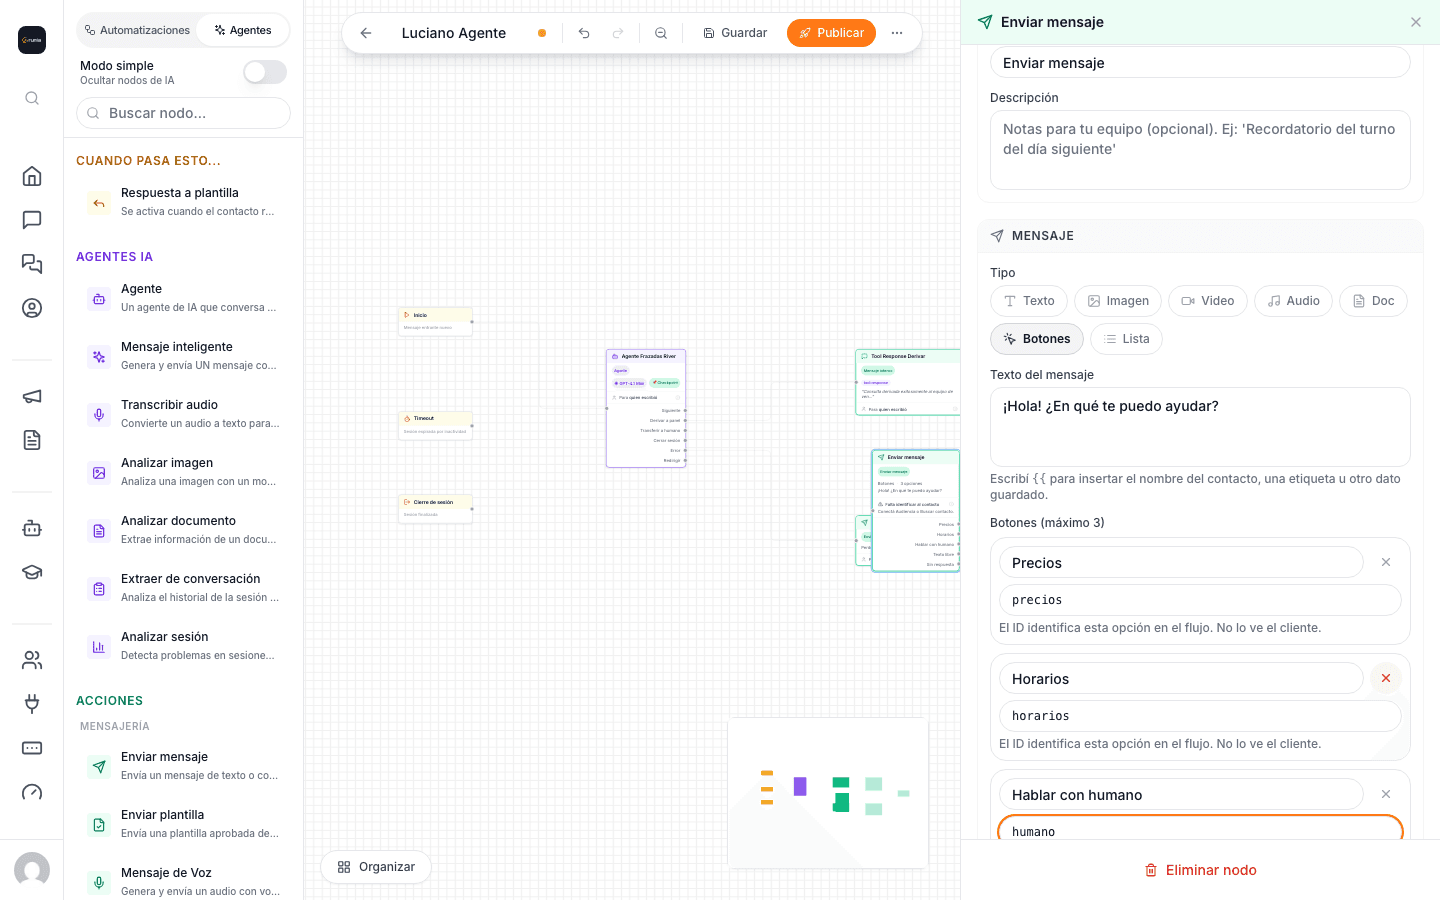Select the Cierre de sesión canvas node
This screenshot has height=900, width=1440.
coord(435,509)
